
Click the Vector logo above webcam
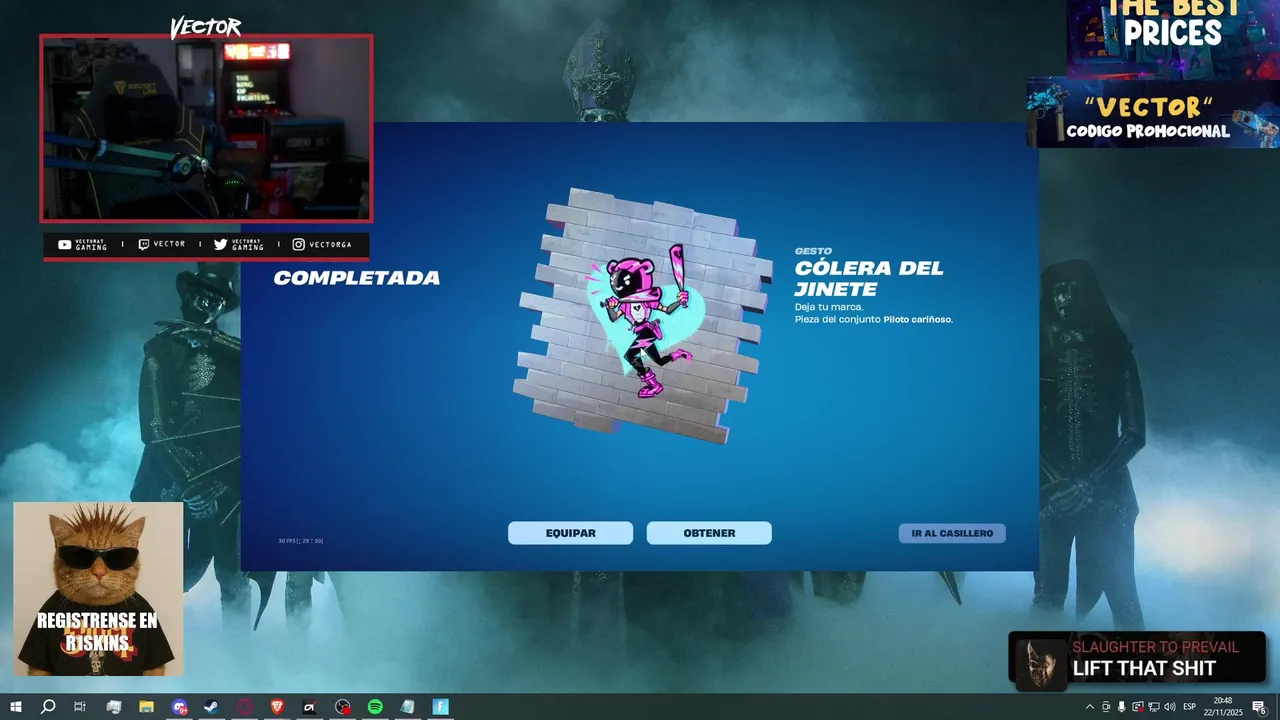(x=205, y=27)
